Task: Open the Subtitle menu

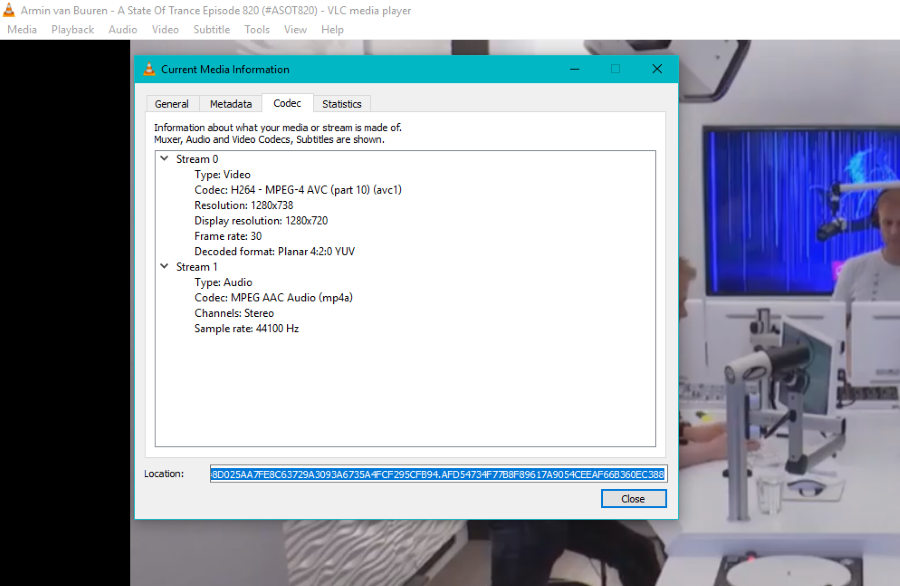Action: tap(212, 29)
